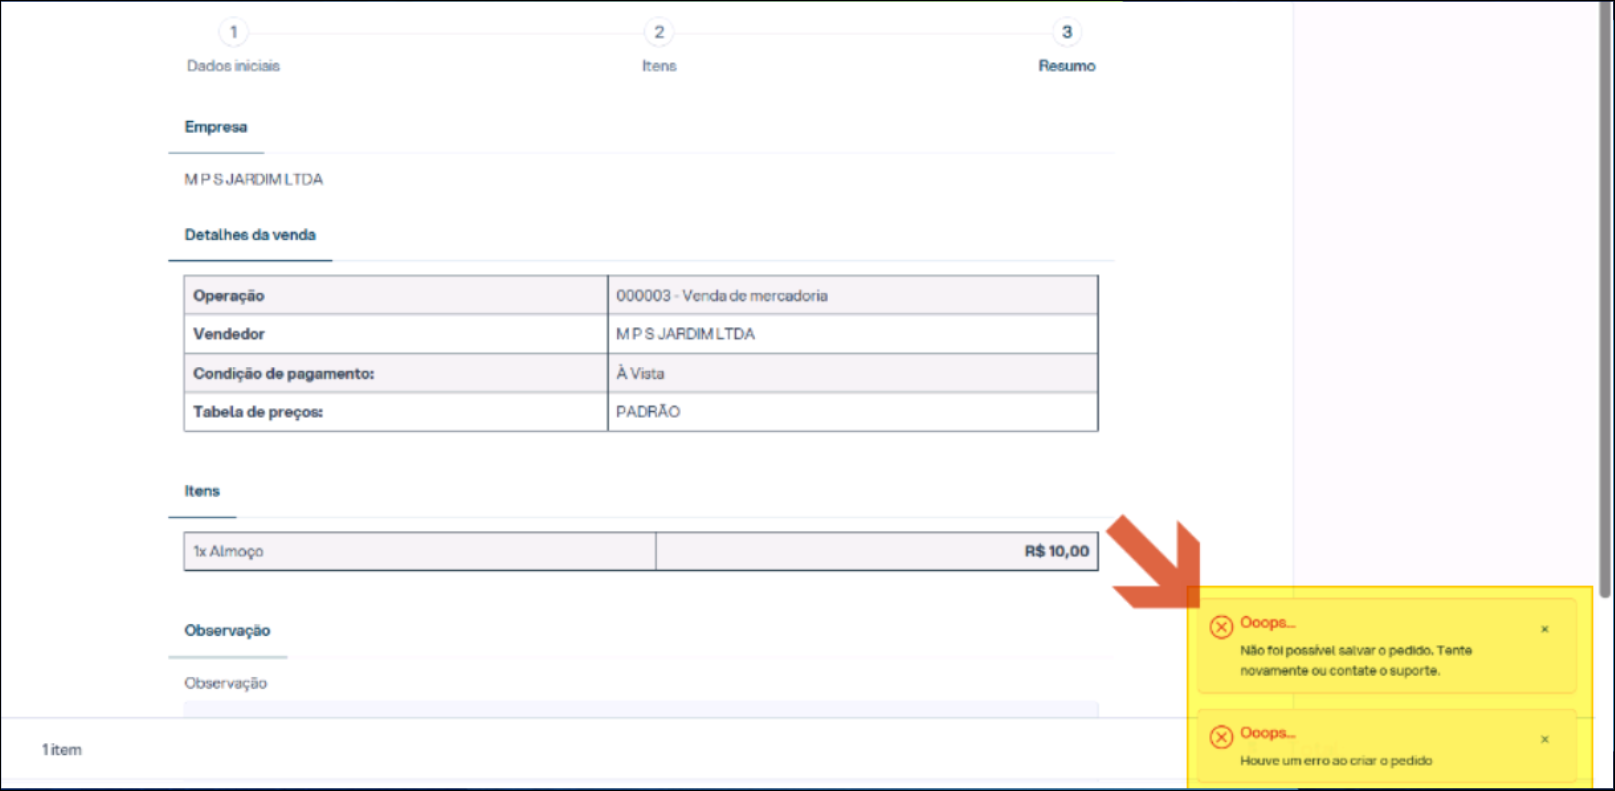Screen dimensions: 1615x791
Task: Click the "1 item" count in the footer
Action: click(62, 750)
